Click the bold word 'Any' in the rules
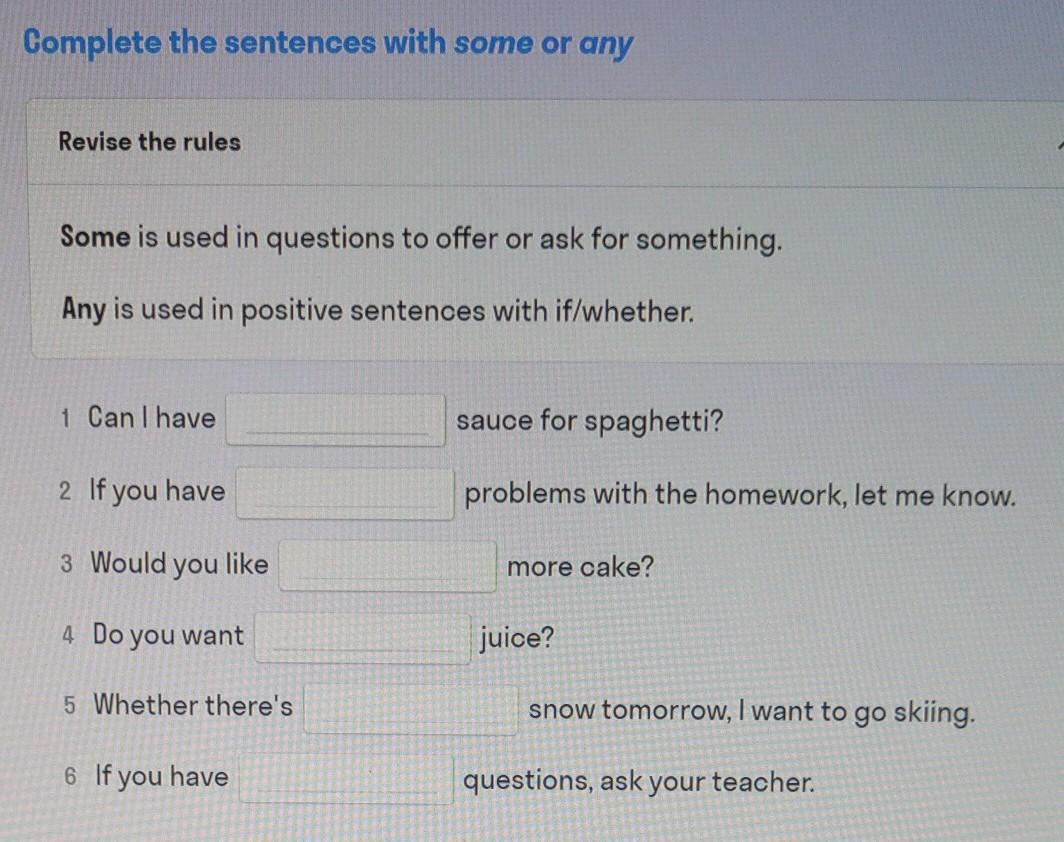The width and height of the screenshot is (1064, 842). (x=83, y=310)
